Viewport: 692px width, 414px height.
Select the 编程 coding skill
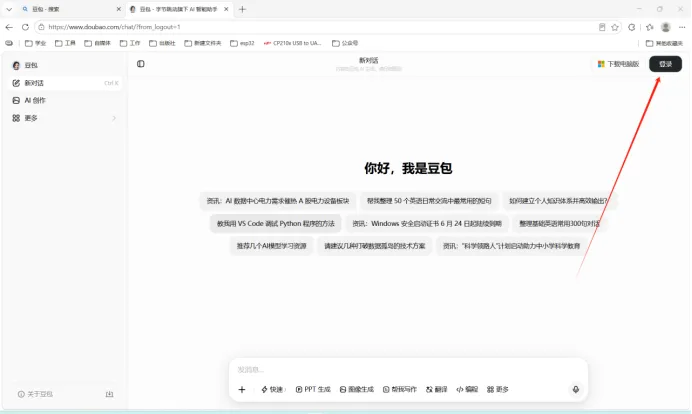(467, 389)
